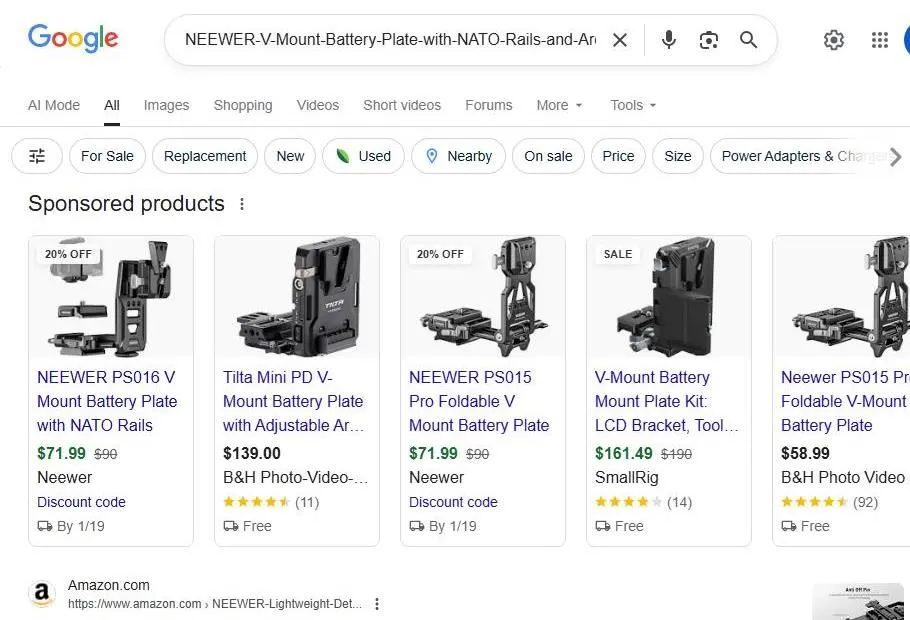The image size is (910, 620).
Task: Search by image using the Google Lens icon
Action: [x=709, y=40]
